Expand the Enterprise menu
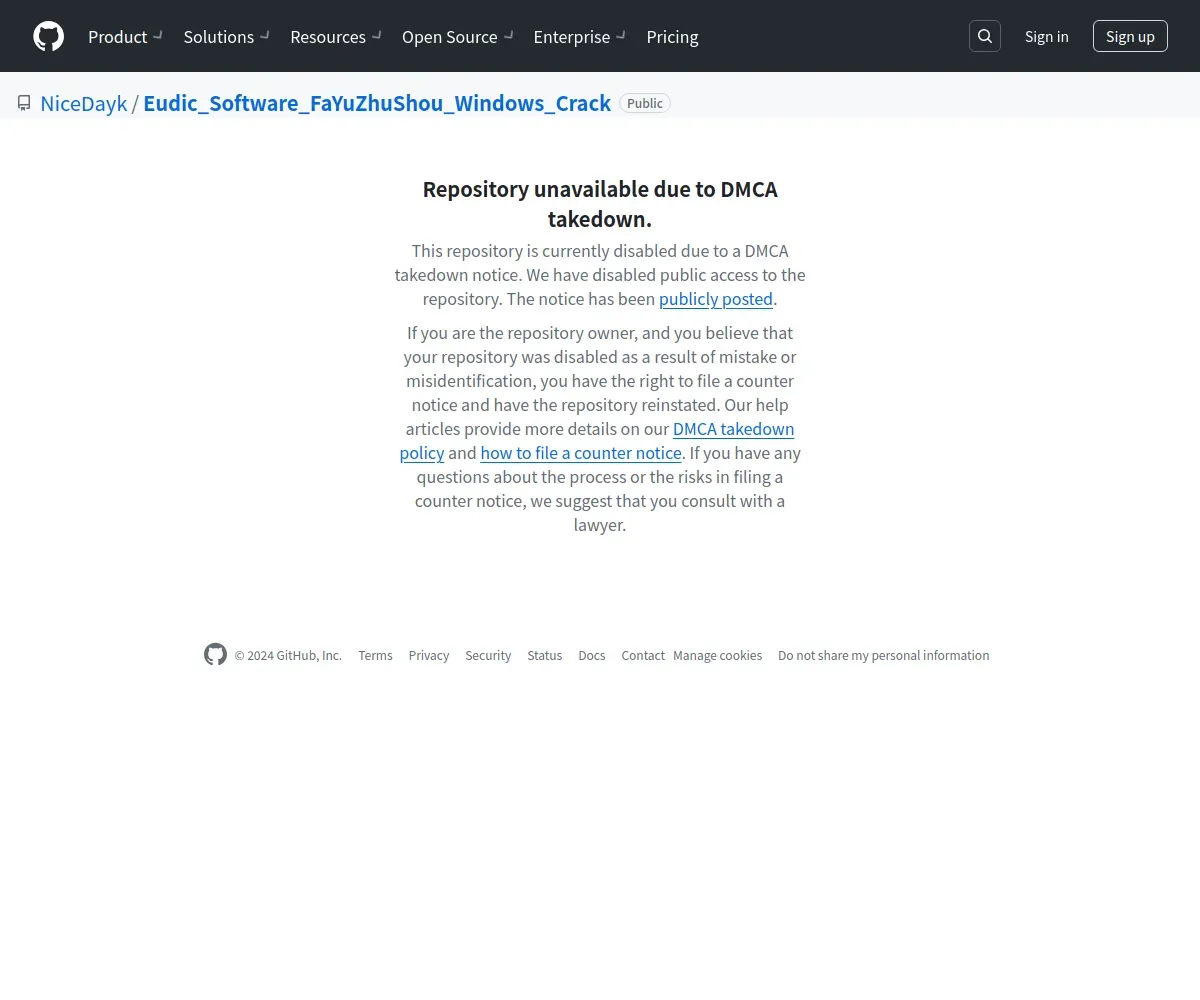The image size is (1200, 1000). (580, 36)
